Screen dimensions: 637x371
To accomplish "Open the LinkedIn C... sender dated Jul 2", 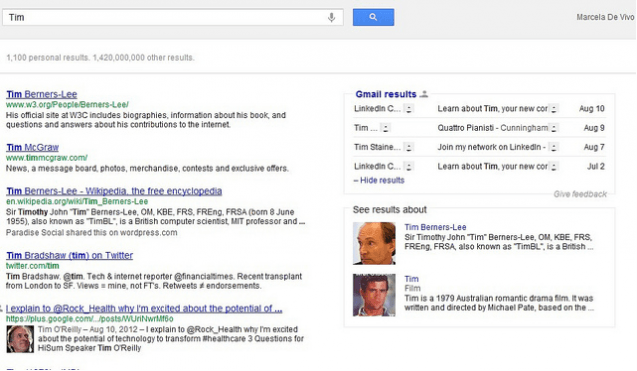I will (377, 167).
